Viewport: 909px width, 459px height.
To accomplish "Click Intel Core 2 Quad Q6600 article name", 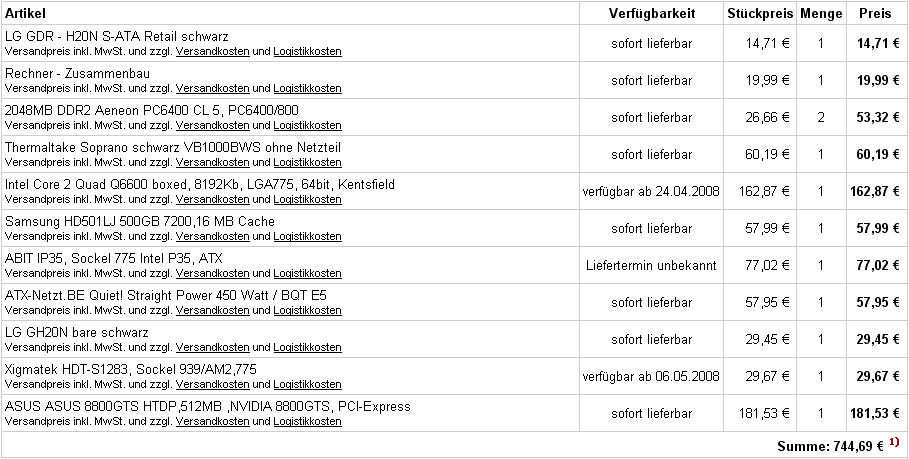I will (x=199, y=185).
